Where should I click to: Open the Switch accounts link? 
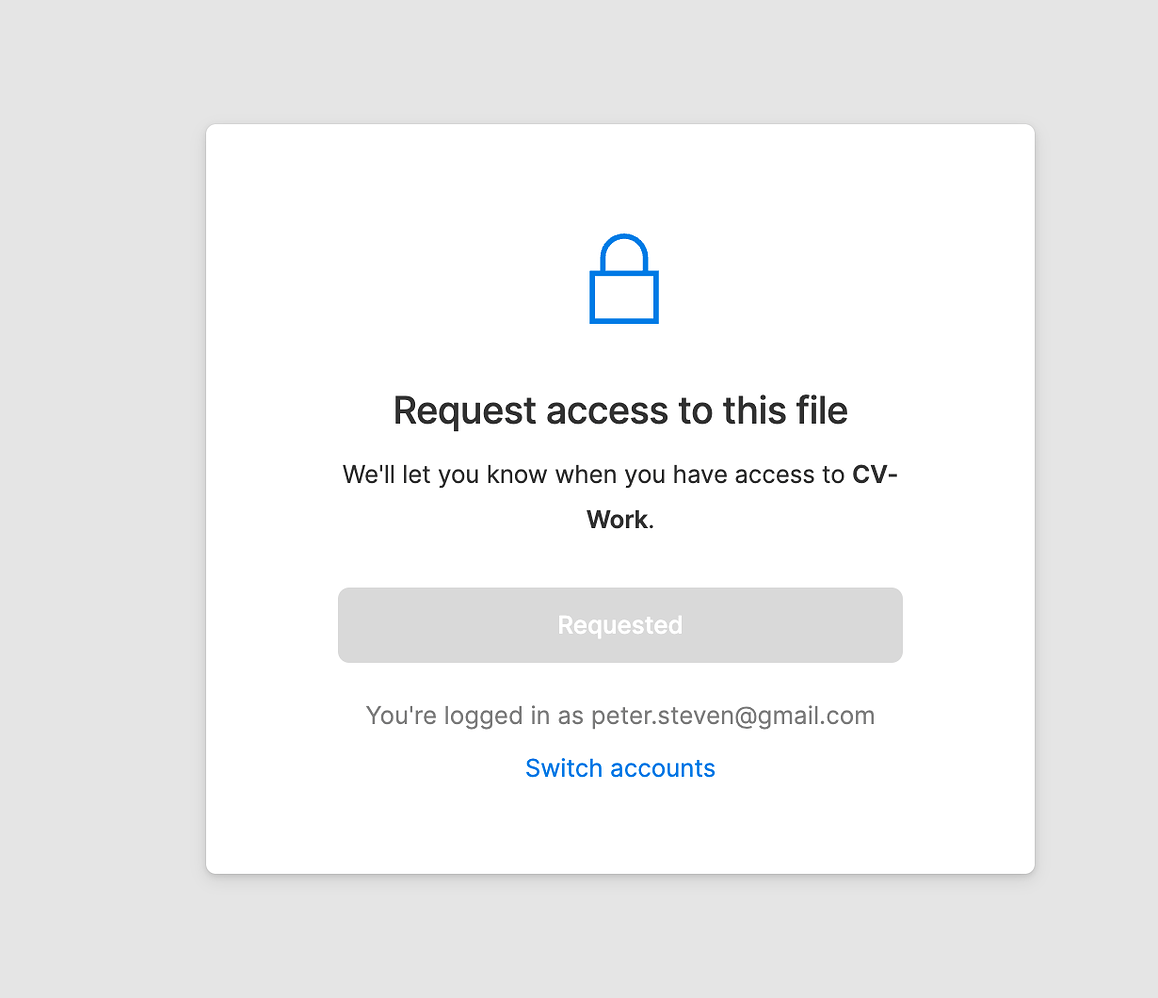click(x=620, y=768)
